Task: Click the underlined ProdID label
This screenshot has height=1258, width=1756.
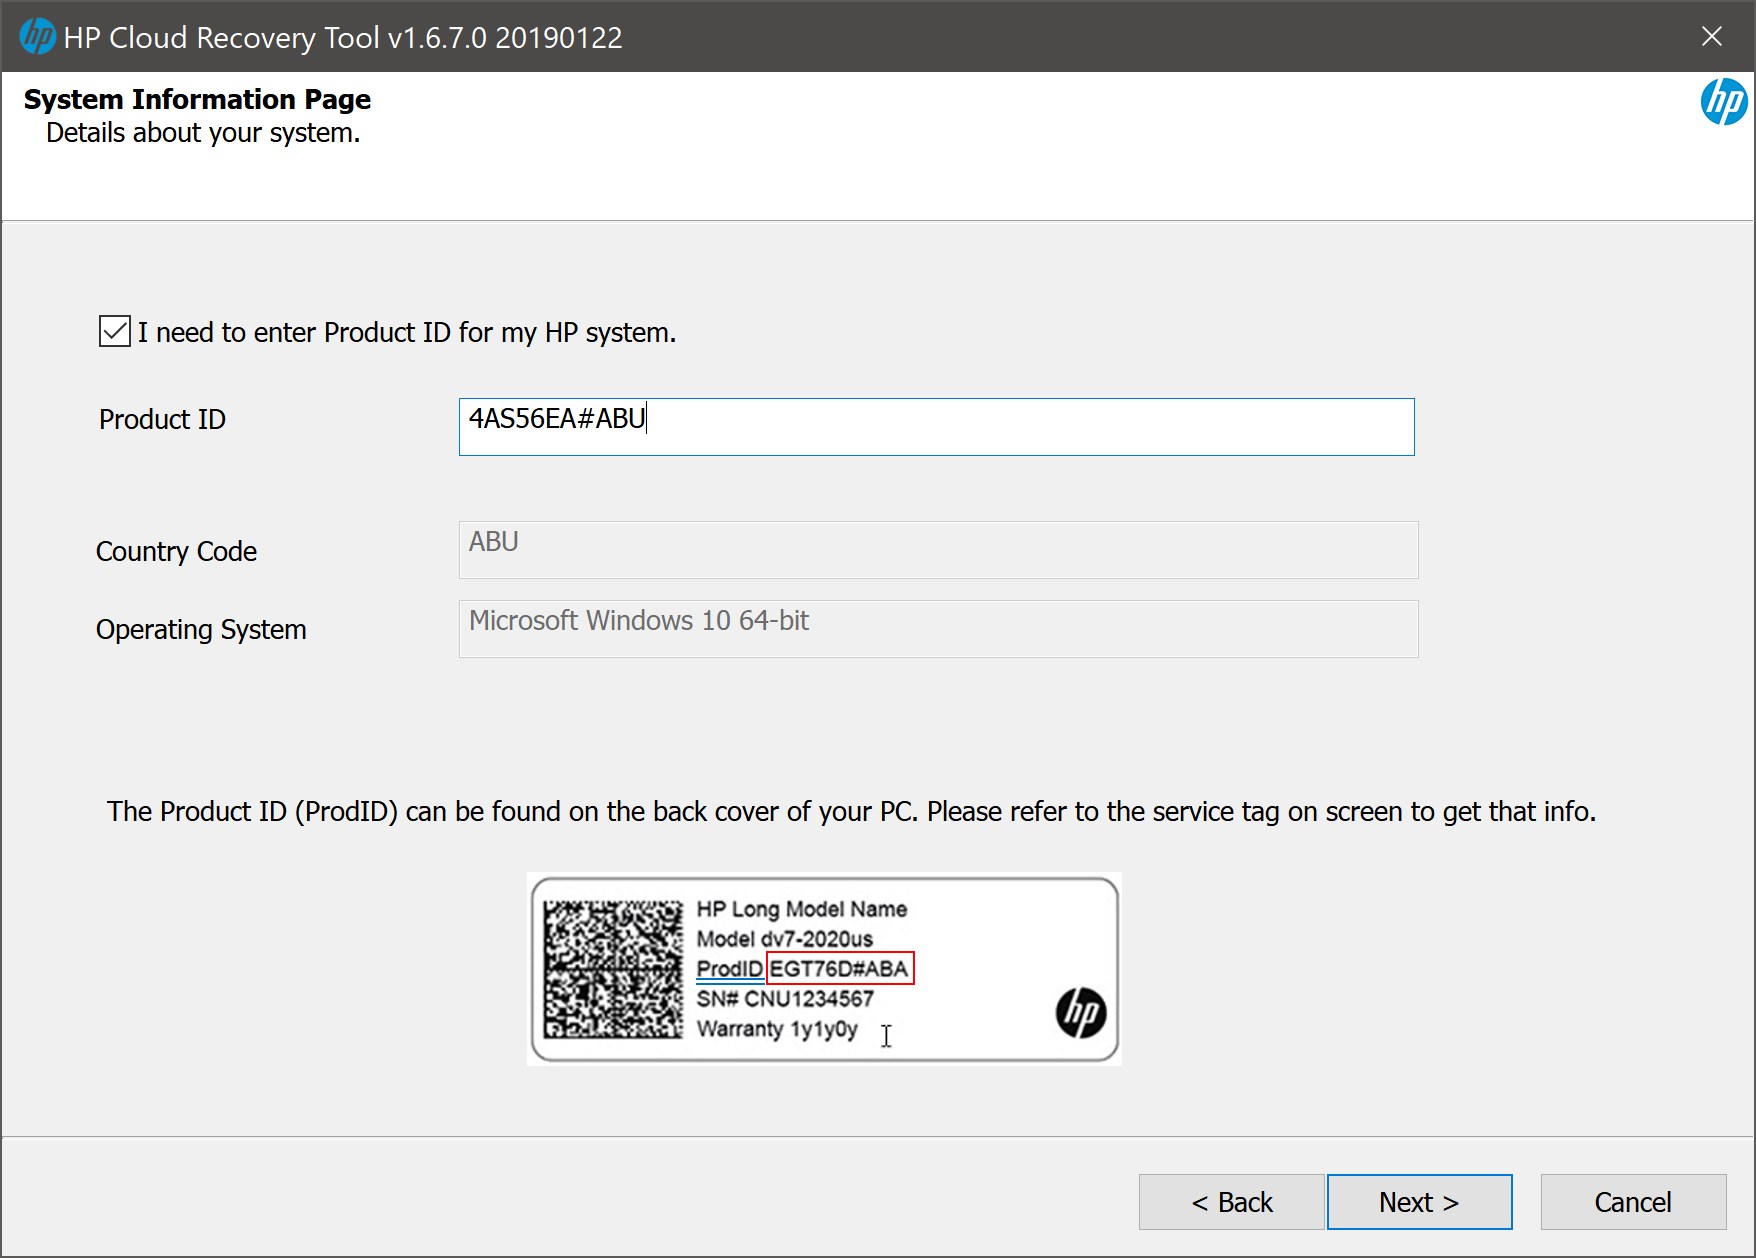Action: click(729, 968)
